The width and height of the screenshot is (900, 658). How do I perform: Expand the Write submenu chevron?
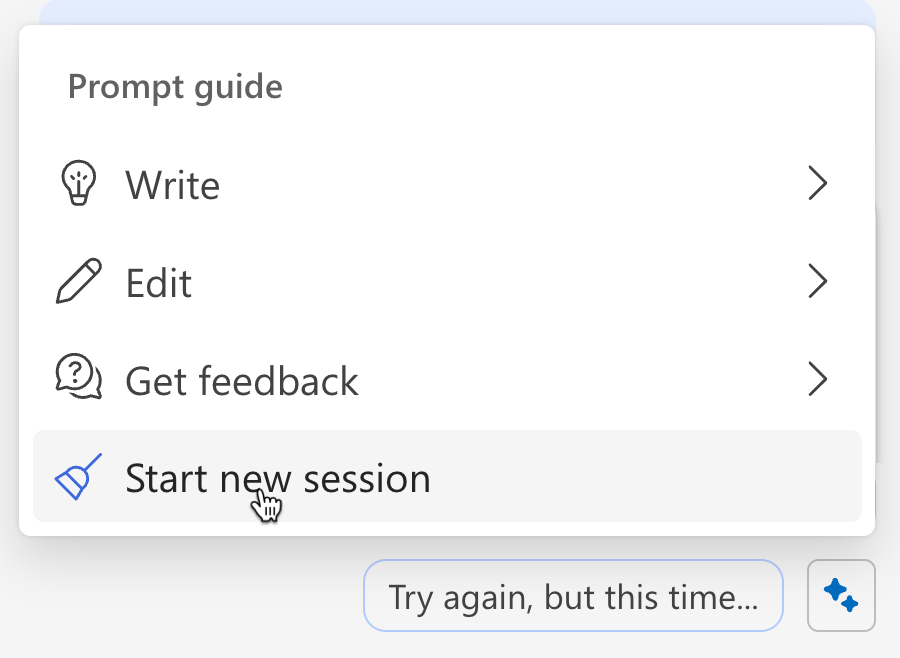click(818, 184)
